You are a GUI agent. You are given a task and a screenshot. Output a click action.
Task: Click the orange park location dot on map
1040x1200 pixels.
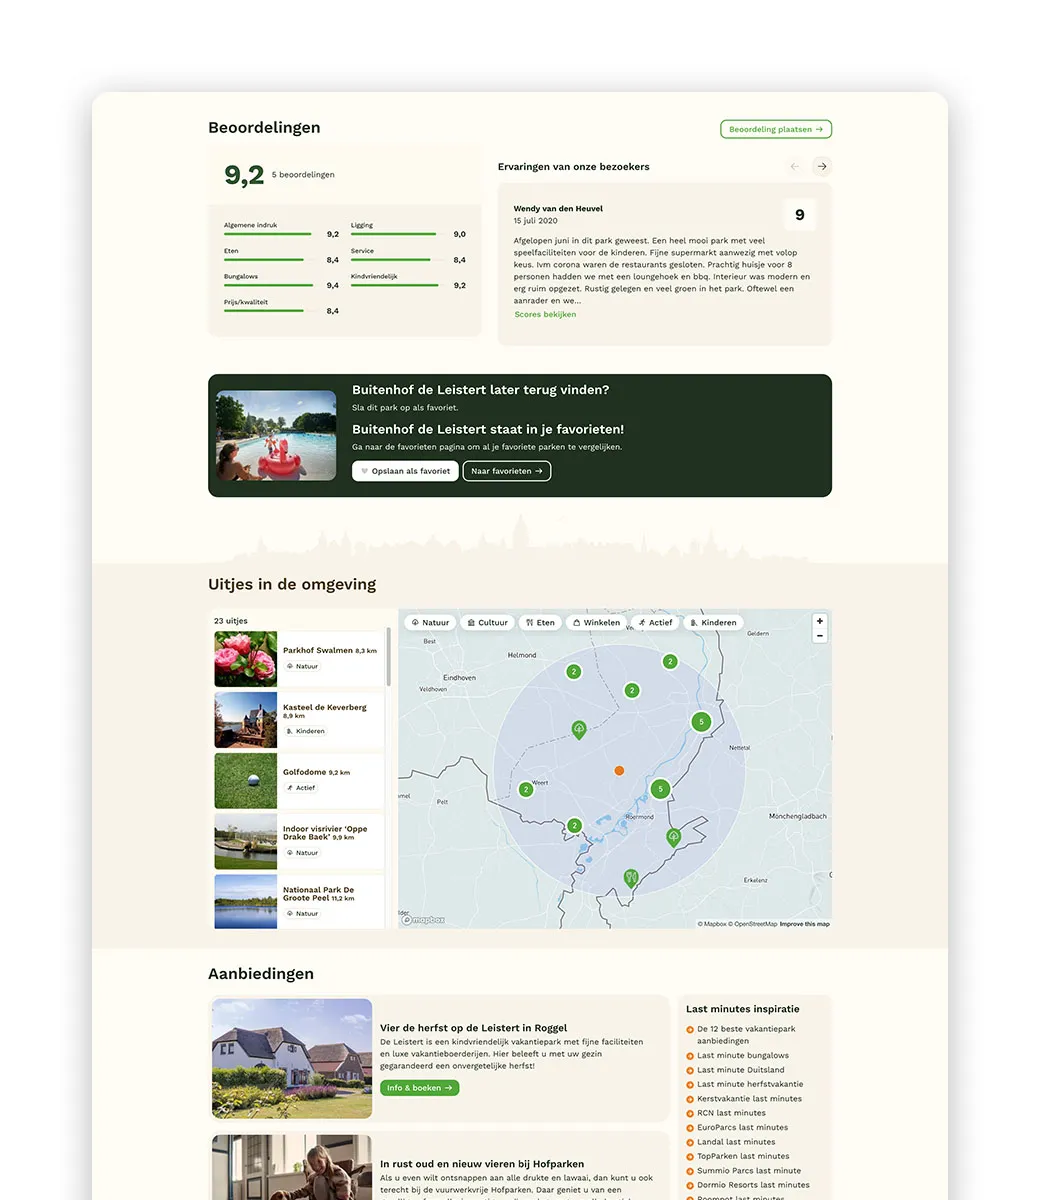(x=619, y=771)
